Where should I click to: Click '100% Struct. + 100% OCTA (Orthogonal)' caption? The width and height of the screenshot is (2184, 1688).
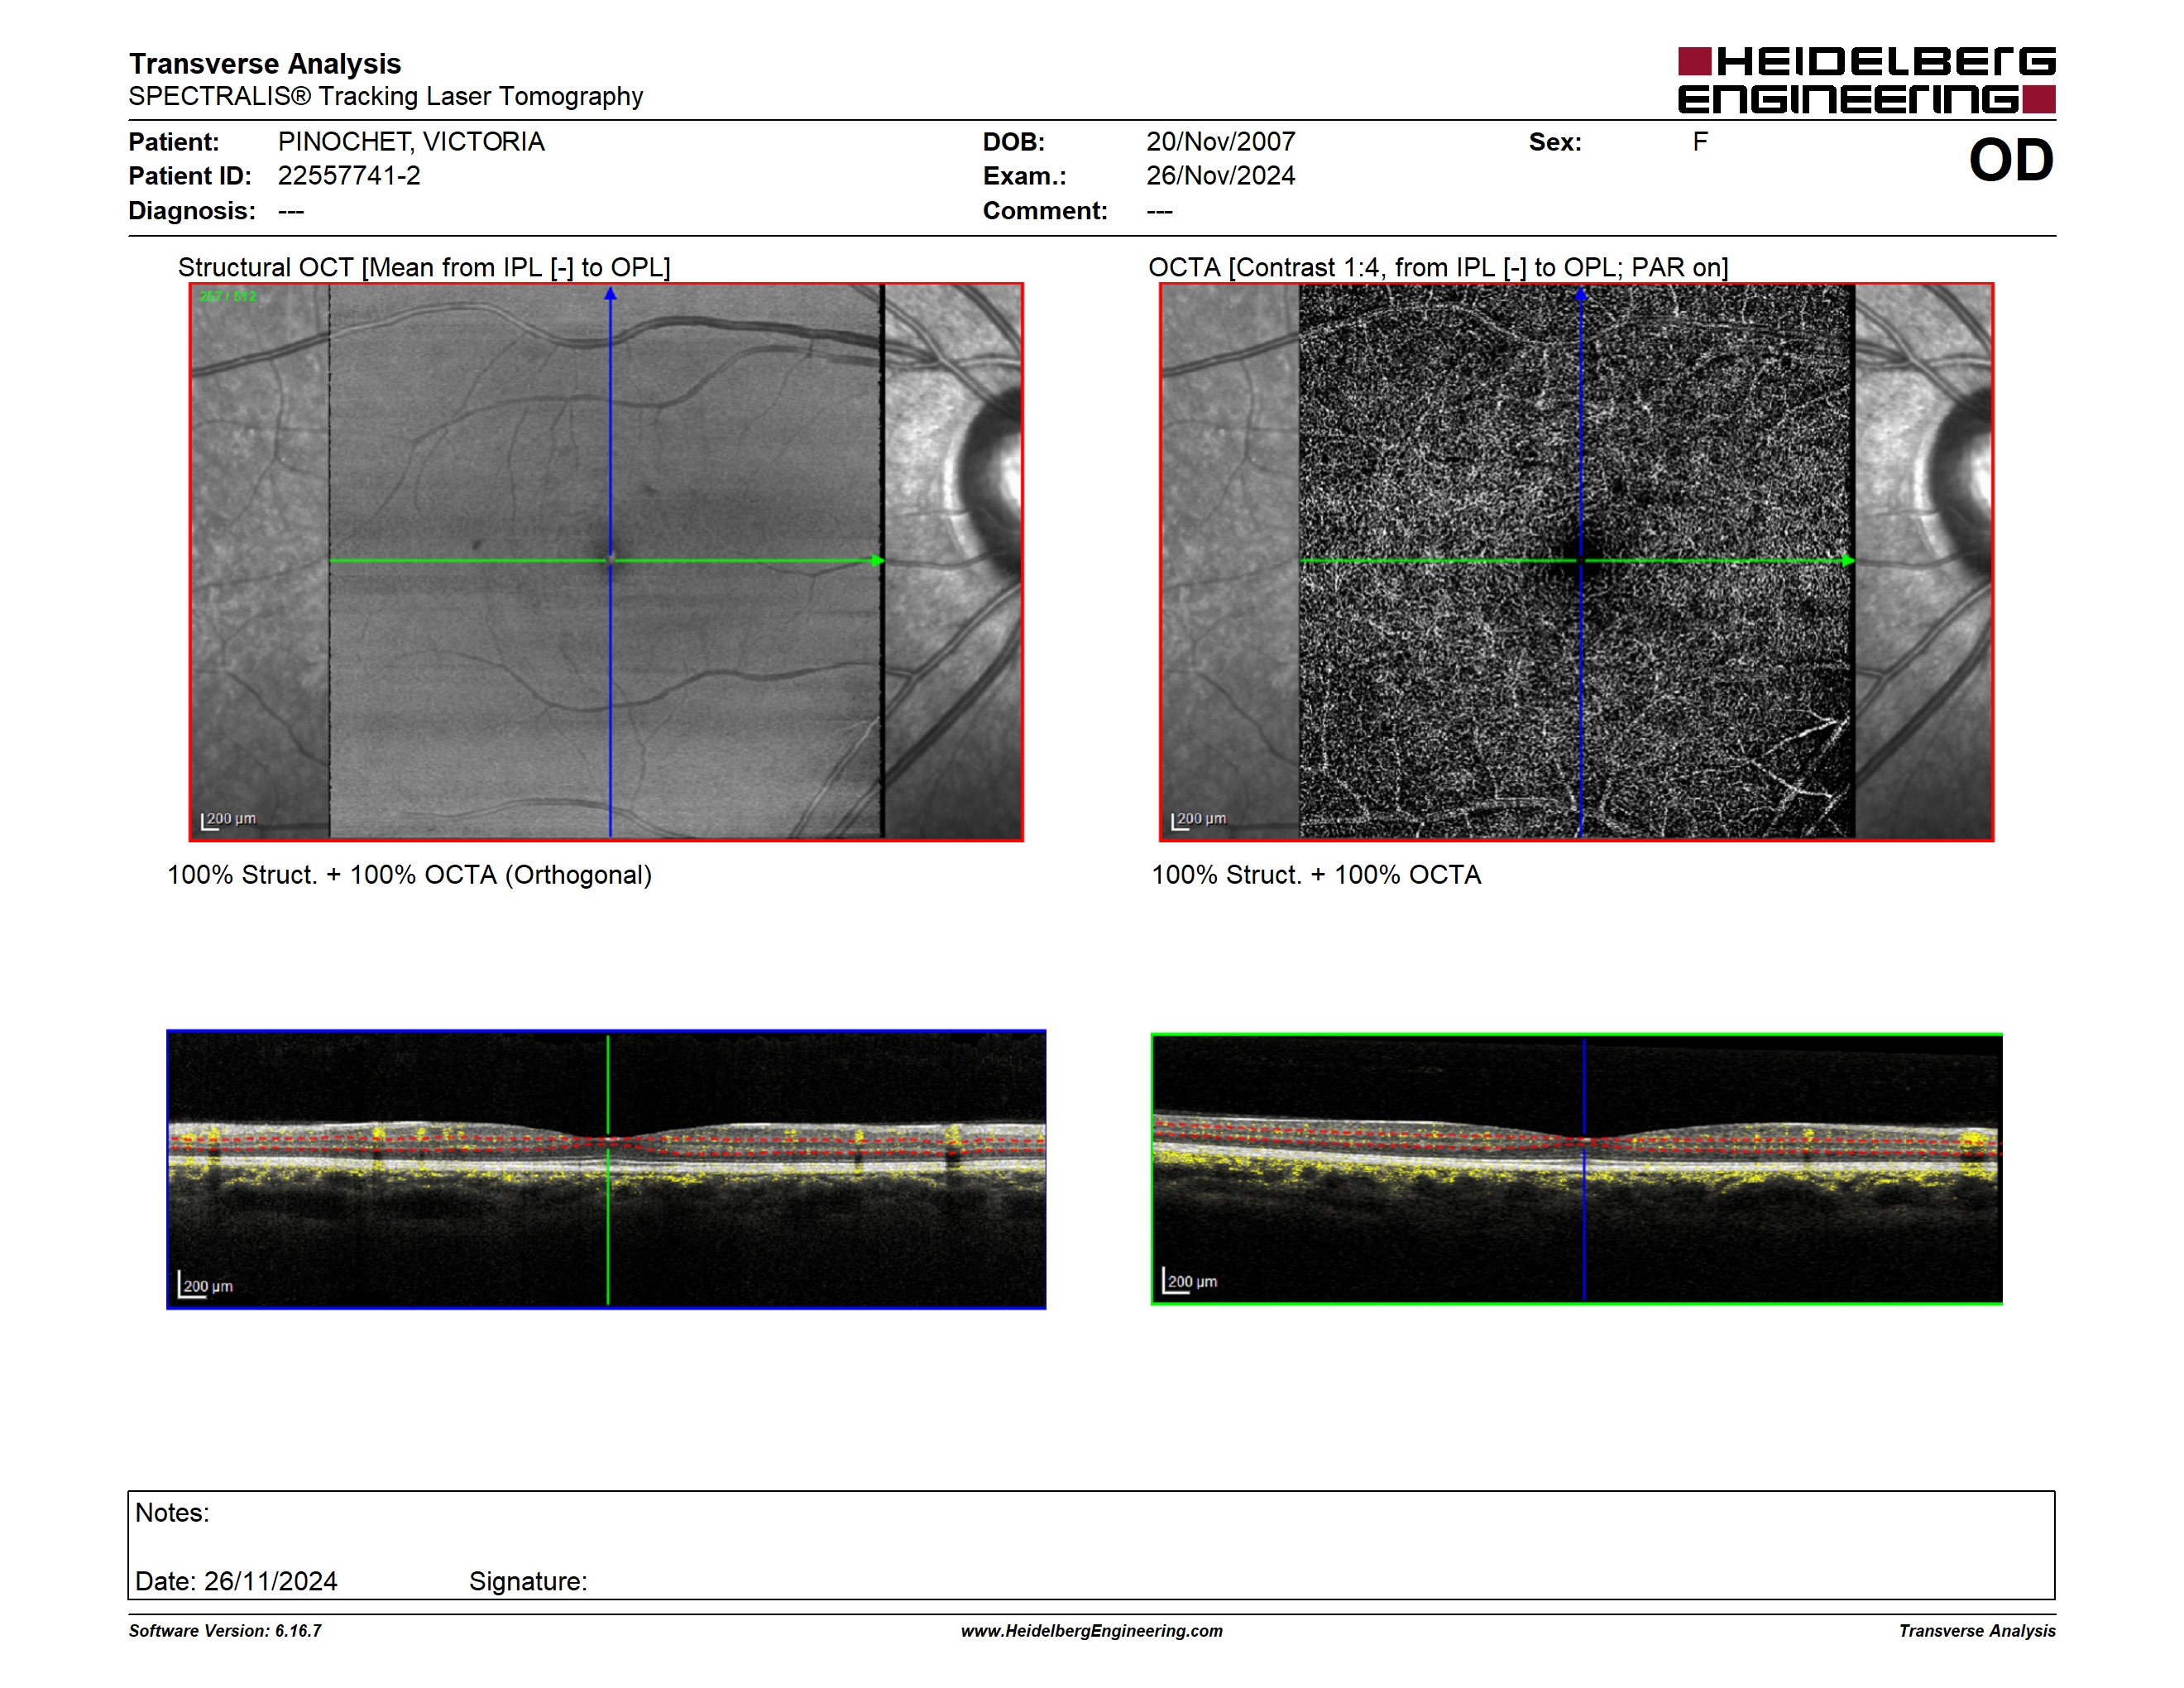[409, 875]
